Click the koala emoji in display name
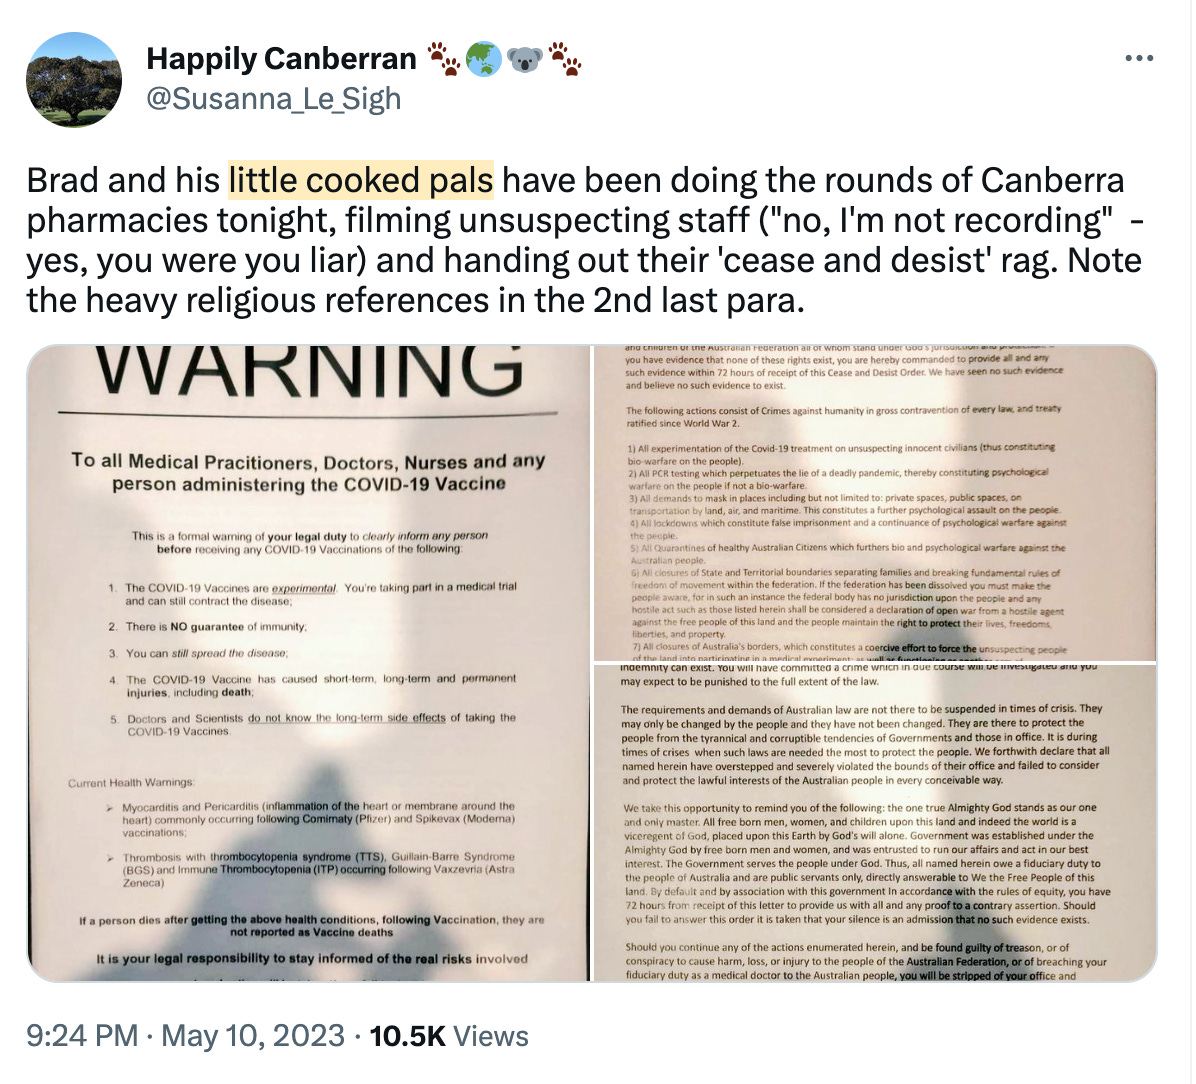Screen dimensions: 1196x1084 pos(524,60)
